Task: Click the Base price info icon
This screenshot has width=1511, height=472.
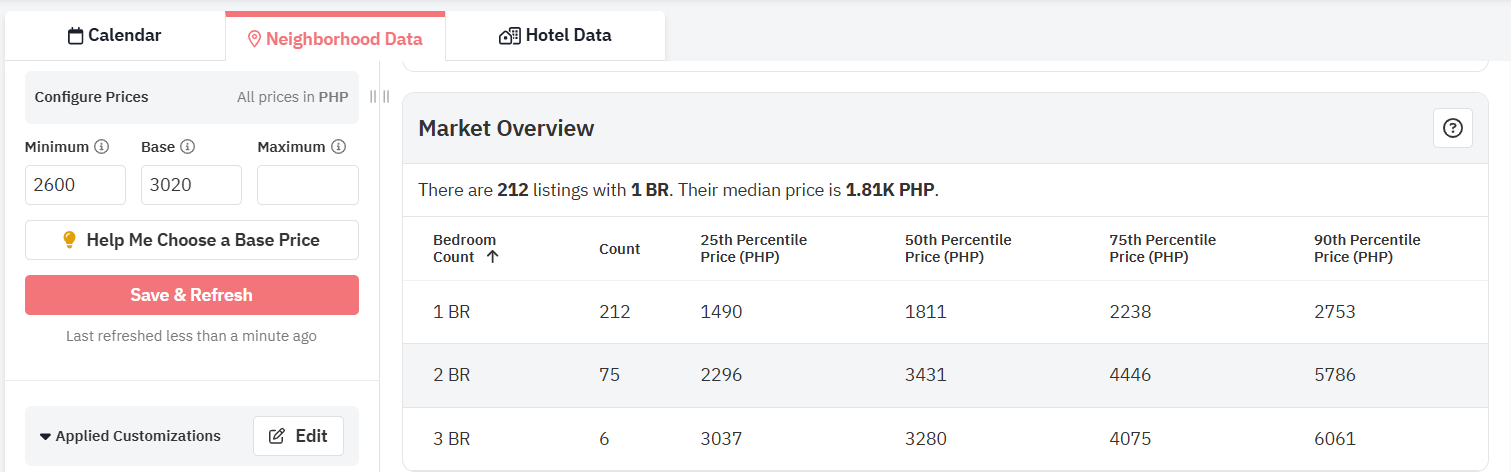Action: (x=188, y=147)
